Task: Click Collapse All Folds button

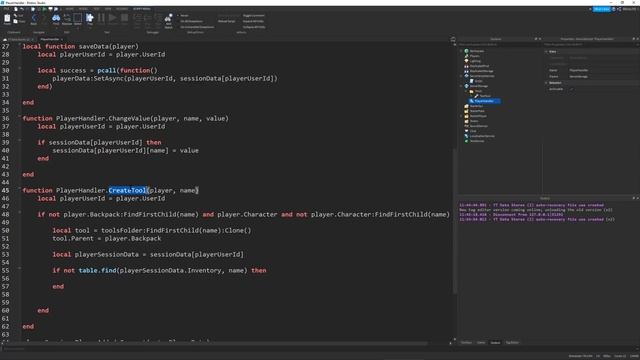Action: pyautogui.click(x=254, y=27)
